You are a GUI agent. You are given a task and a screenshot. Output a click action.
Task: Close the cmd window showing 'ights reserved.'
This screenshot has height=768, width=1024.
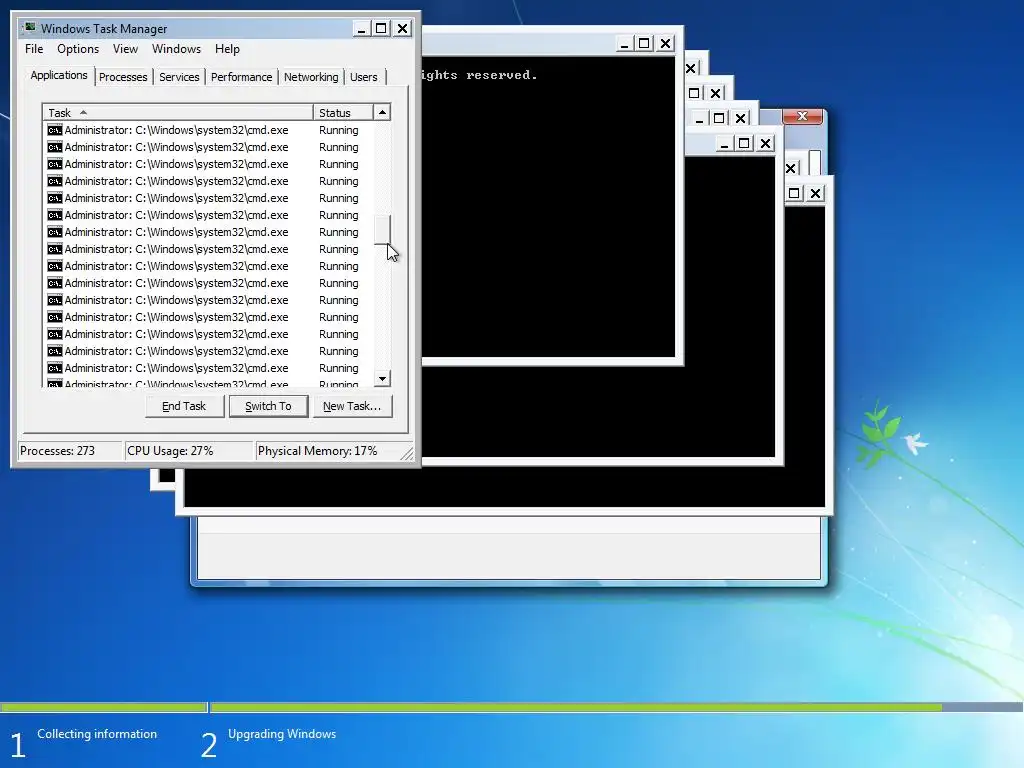click(x=665, y=43)
